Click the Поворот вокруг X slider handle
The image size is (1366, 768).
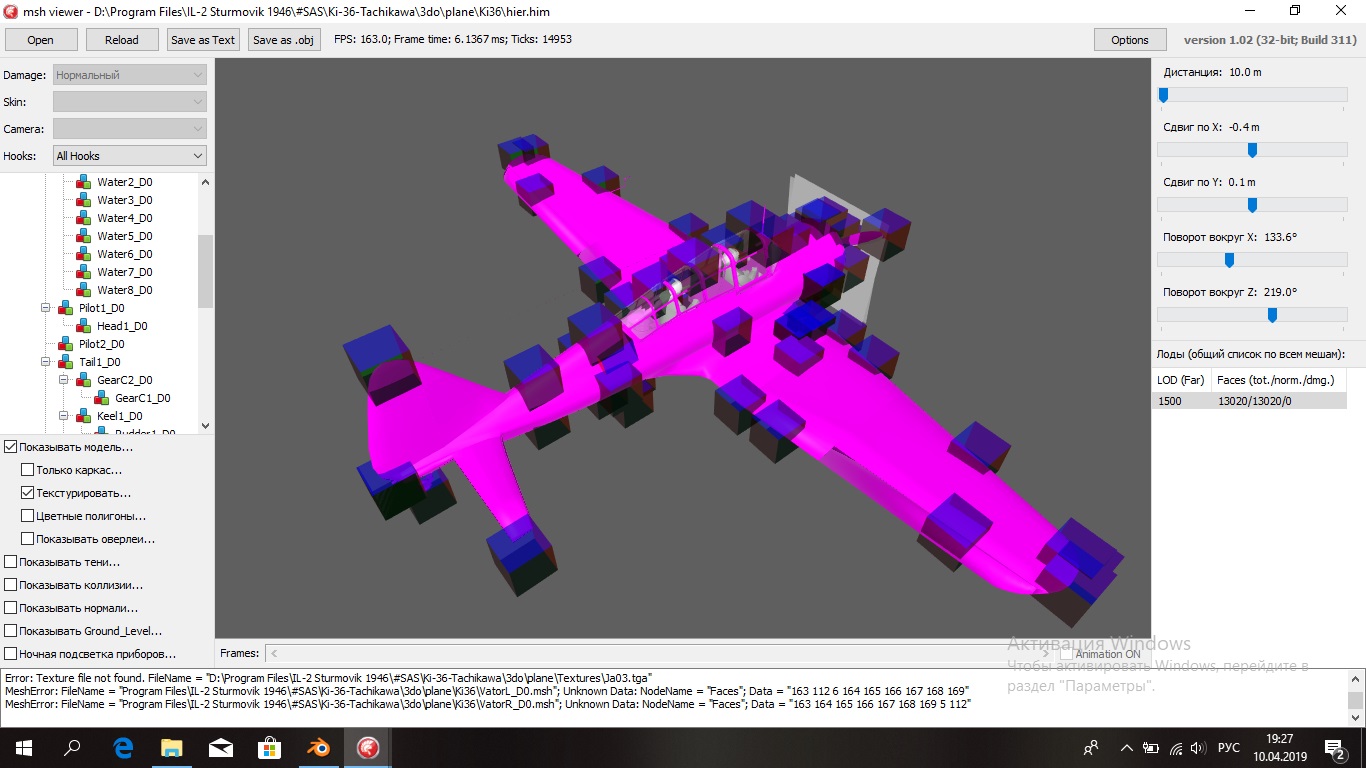[1229, 260]
